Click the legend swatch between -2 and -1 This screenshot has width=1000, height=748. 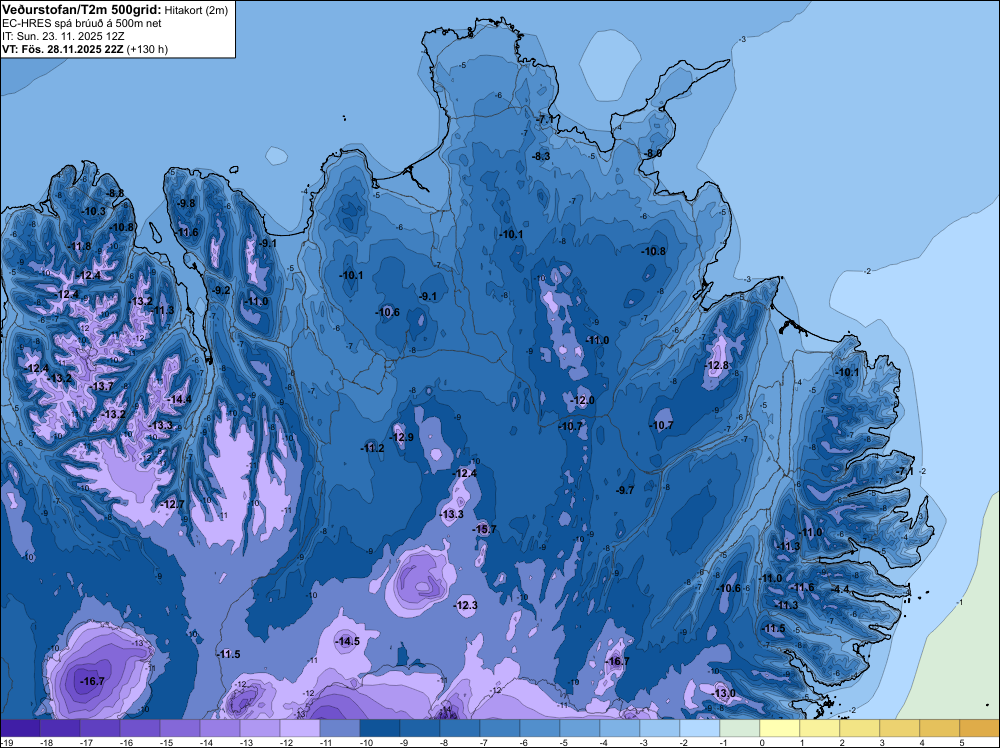point(700,728)
